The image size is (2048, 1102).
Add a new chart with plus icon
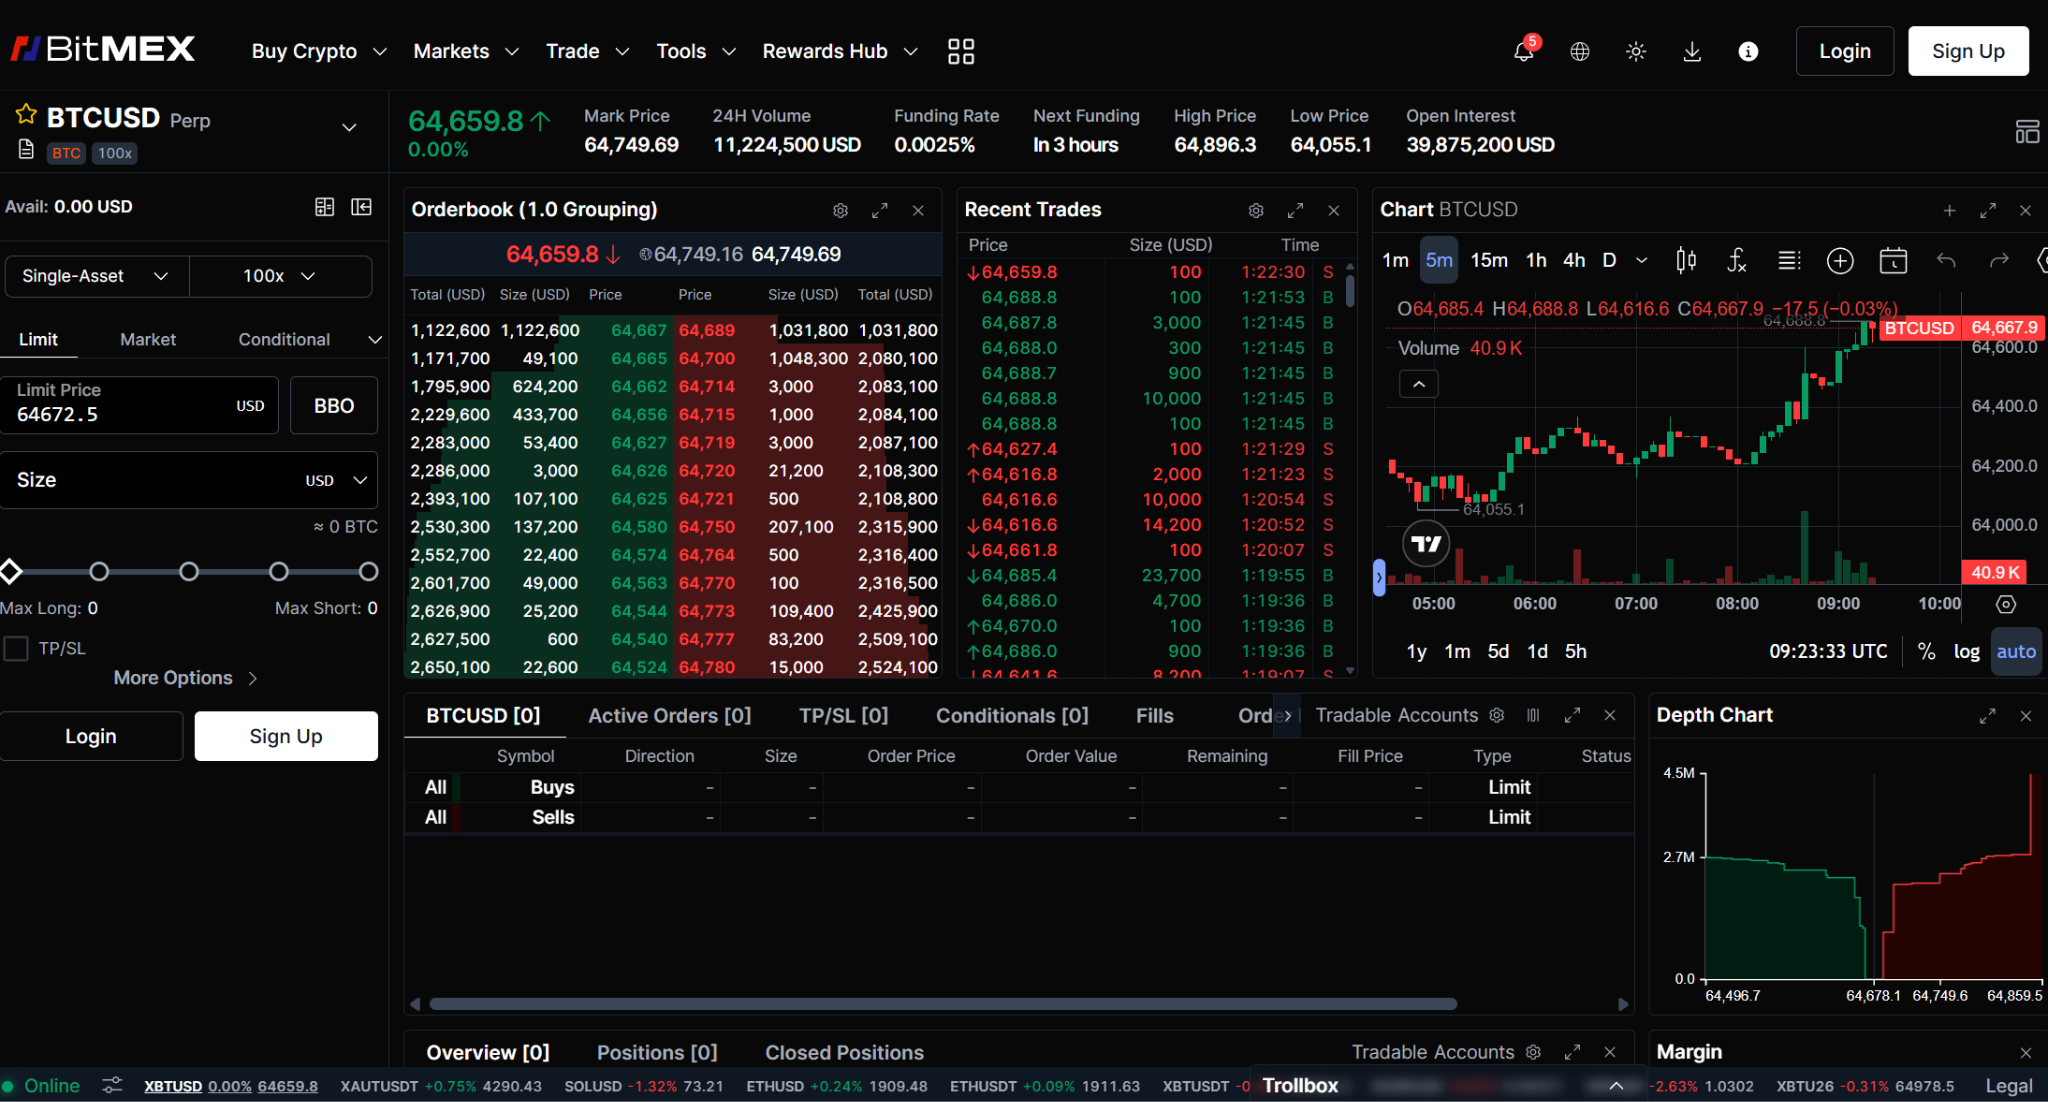(x=1949, y=210)
